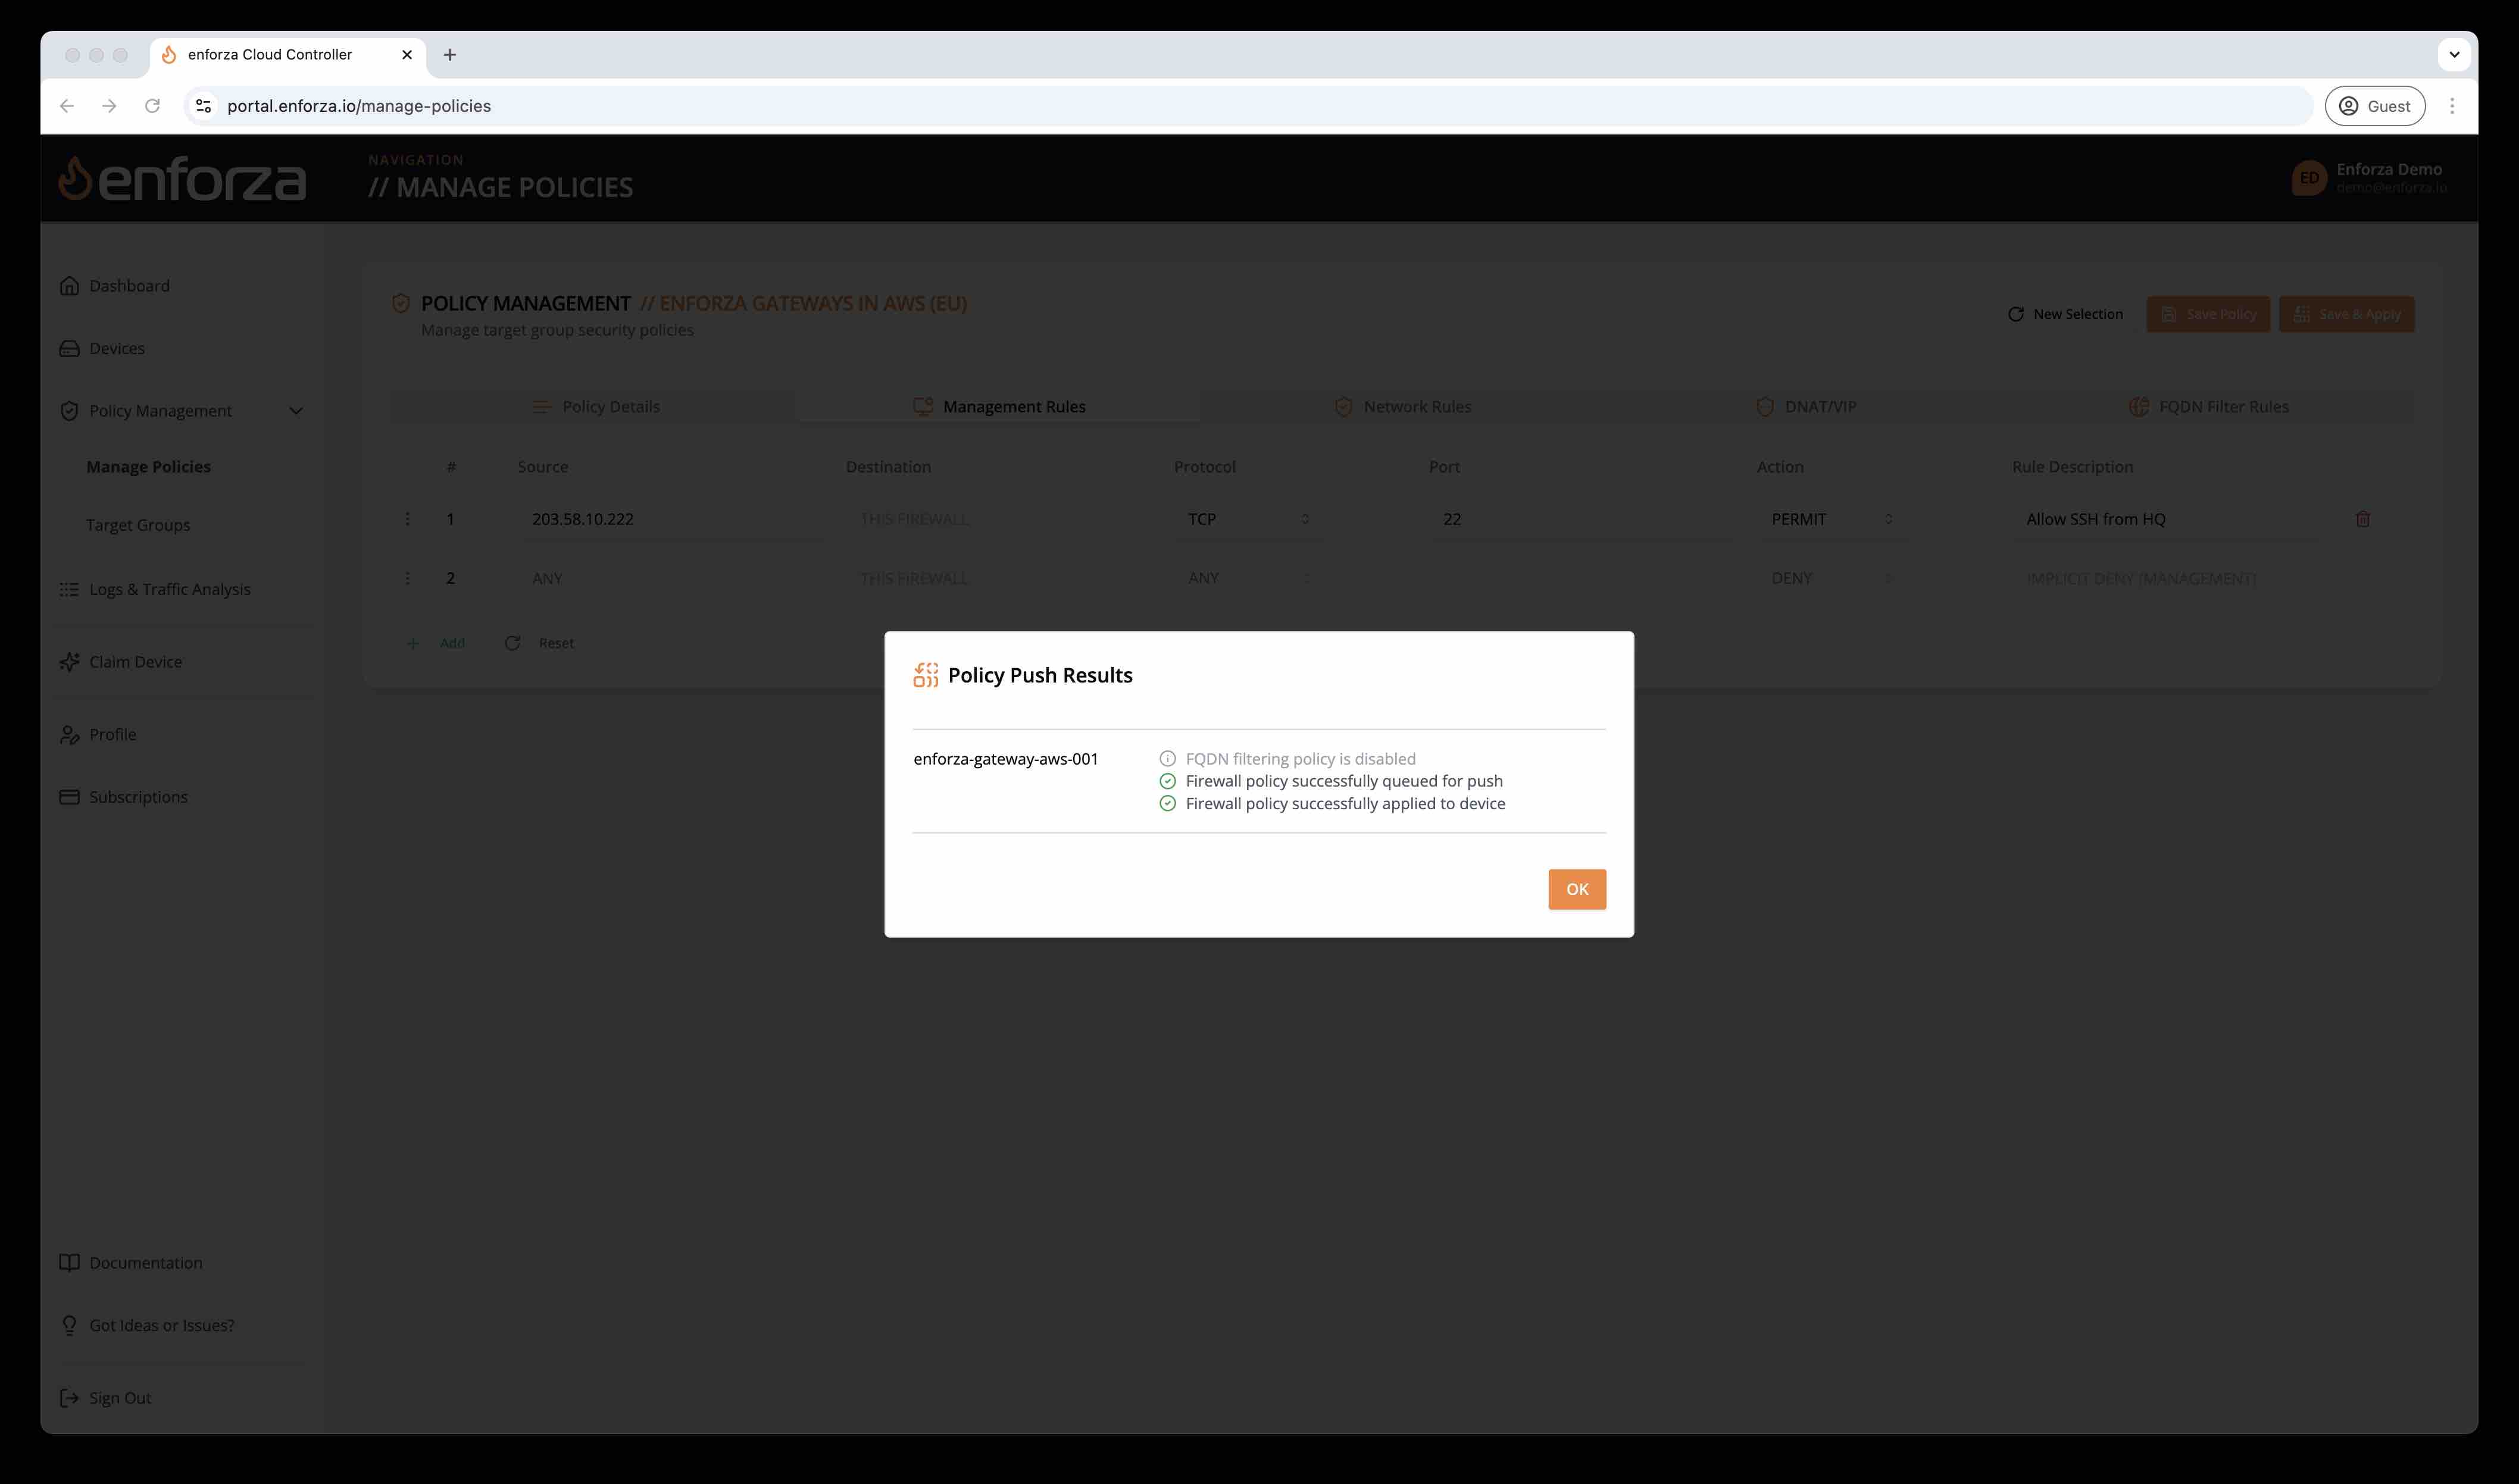Click the Policy Push Results dialog icon
This screenshot has height=1484, width=2519.
[925, 675]
